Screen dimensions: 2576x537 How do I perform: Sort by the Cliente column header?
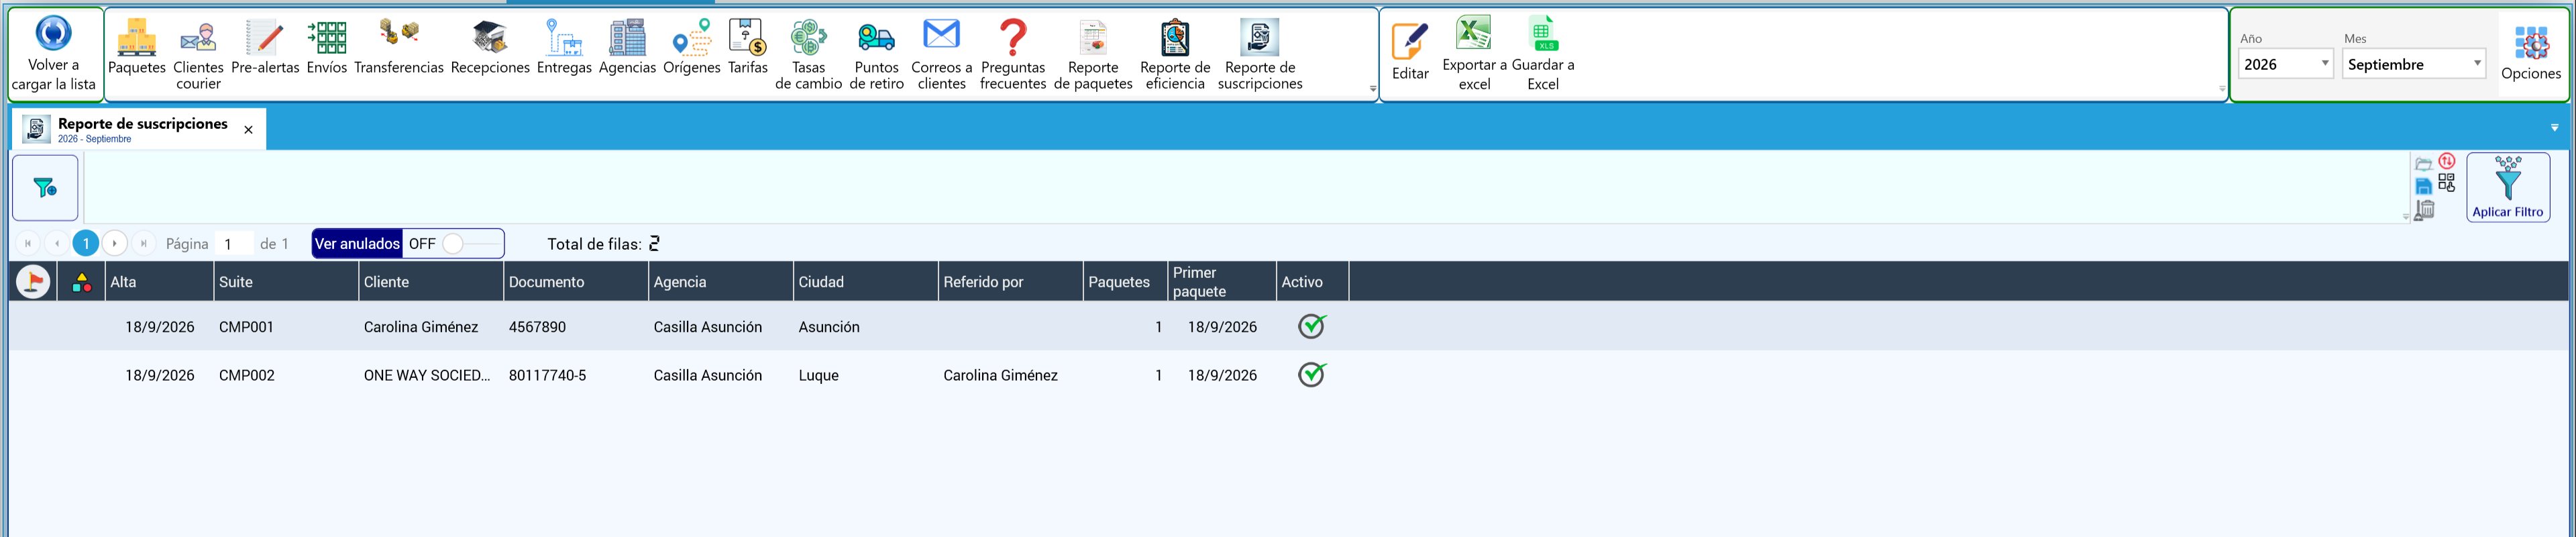point(431,282)
